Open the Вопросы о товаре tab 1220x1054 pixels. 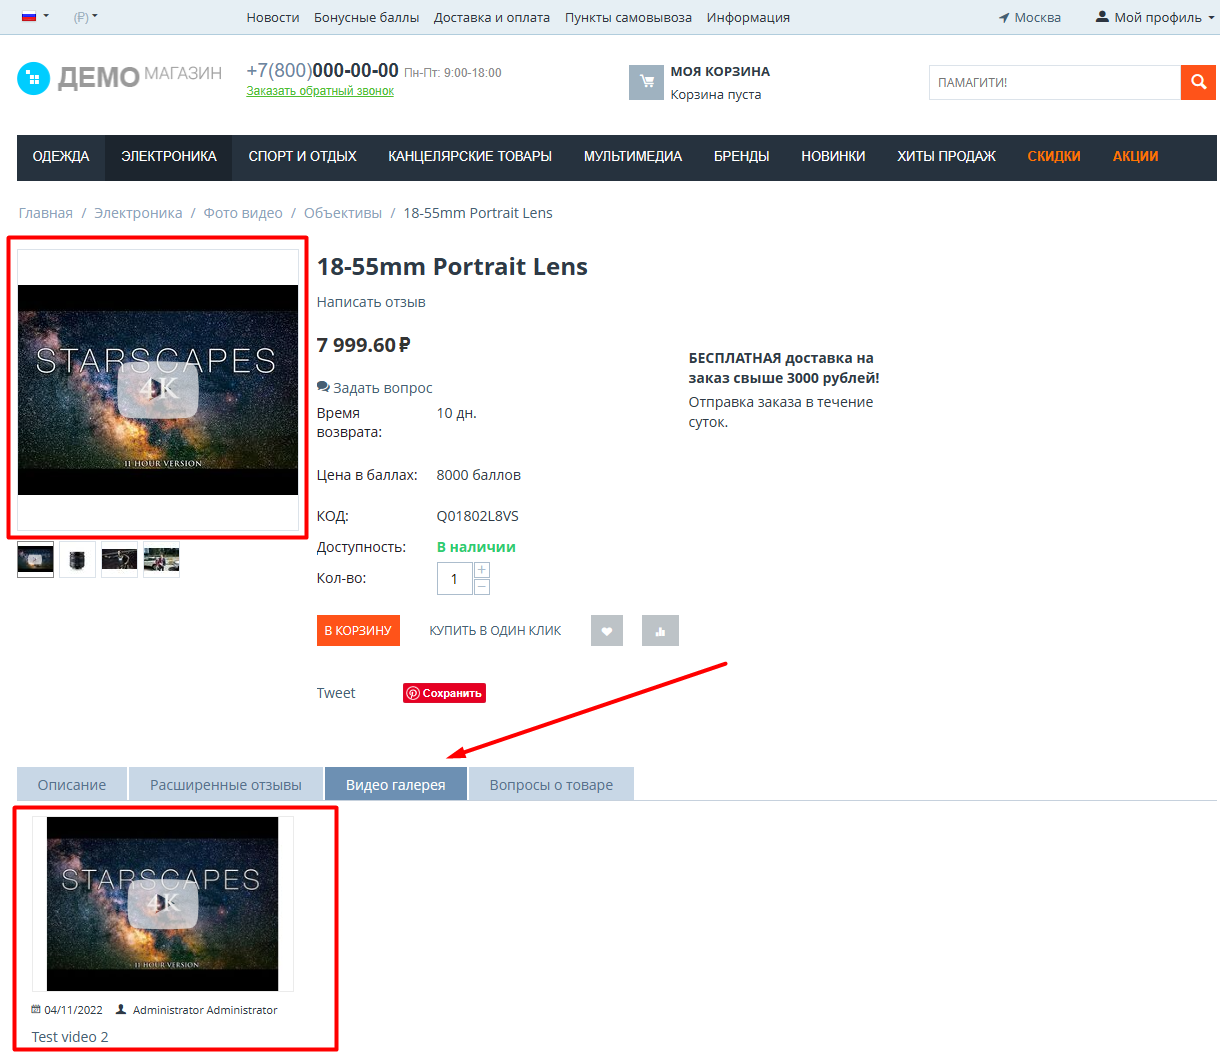551,784
